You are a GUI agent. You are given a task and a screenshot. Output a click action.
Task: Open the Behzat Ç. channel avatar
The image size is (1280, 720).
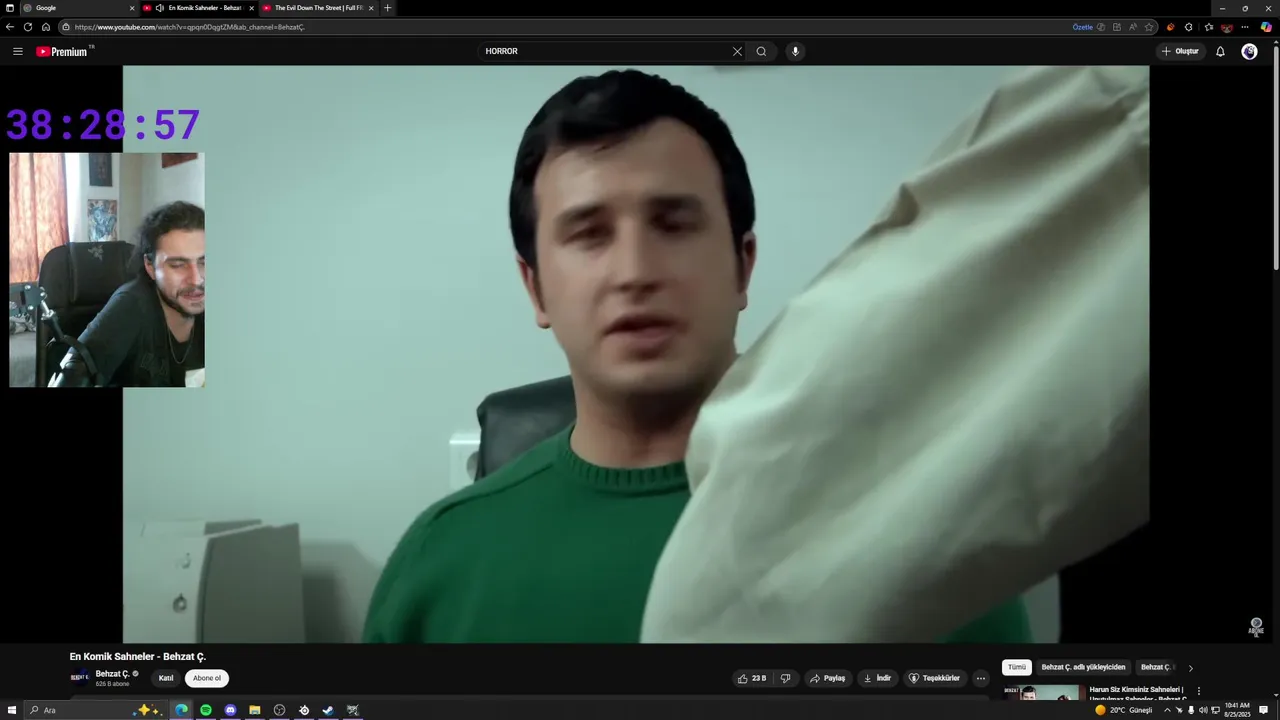pyautogui.click(x=79, y=677)
